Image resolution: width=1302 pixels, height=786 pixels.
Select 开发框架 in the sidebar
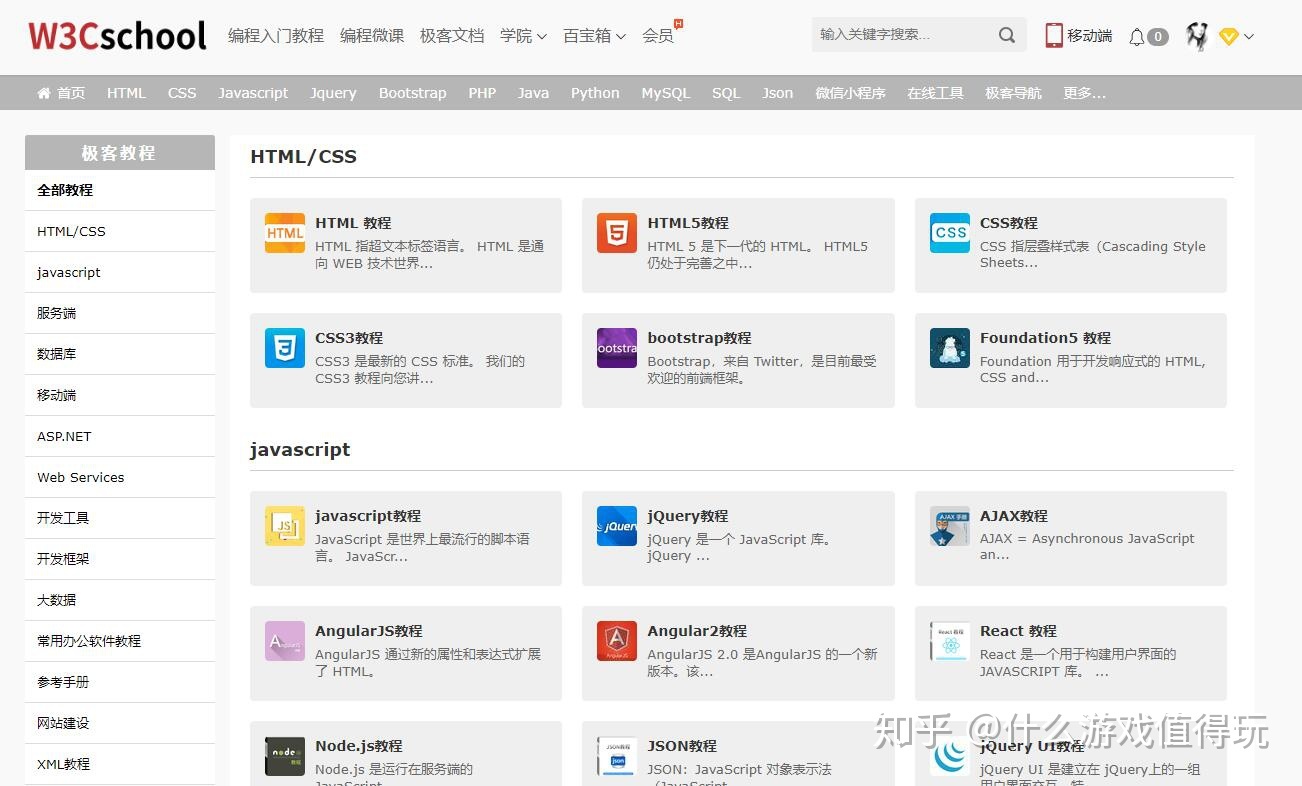click(120, 559)
